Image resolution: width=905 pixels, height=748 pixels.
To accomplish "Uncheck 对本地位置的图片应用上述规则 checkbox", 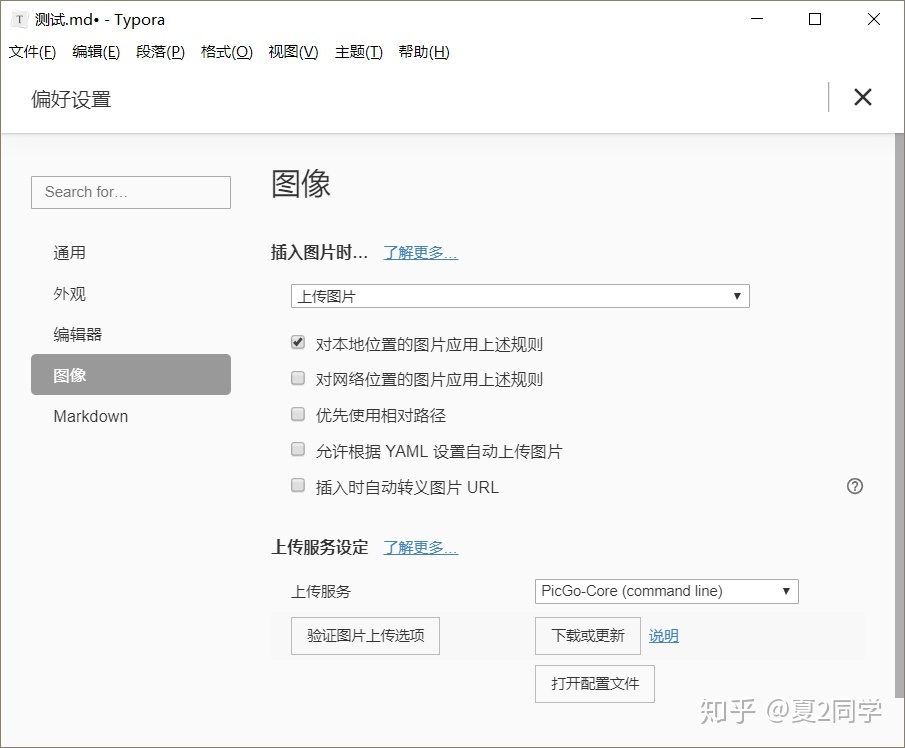I will click(298, 343).
